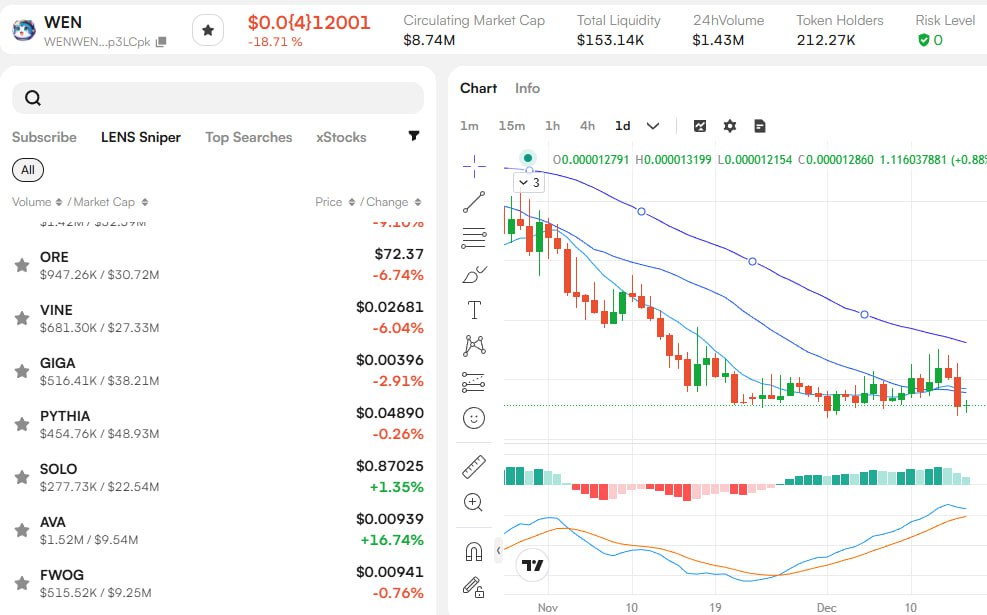Select the LENS Sniper tab
The image size is (987, 615).
[x=141, y=137]
